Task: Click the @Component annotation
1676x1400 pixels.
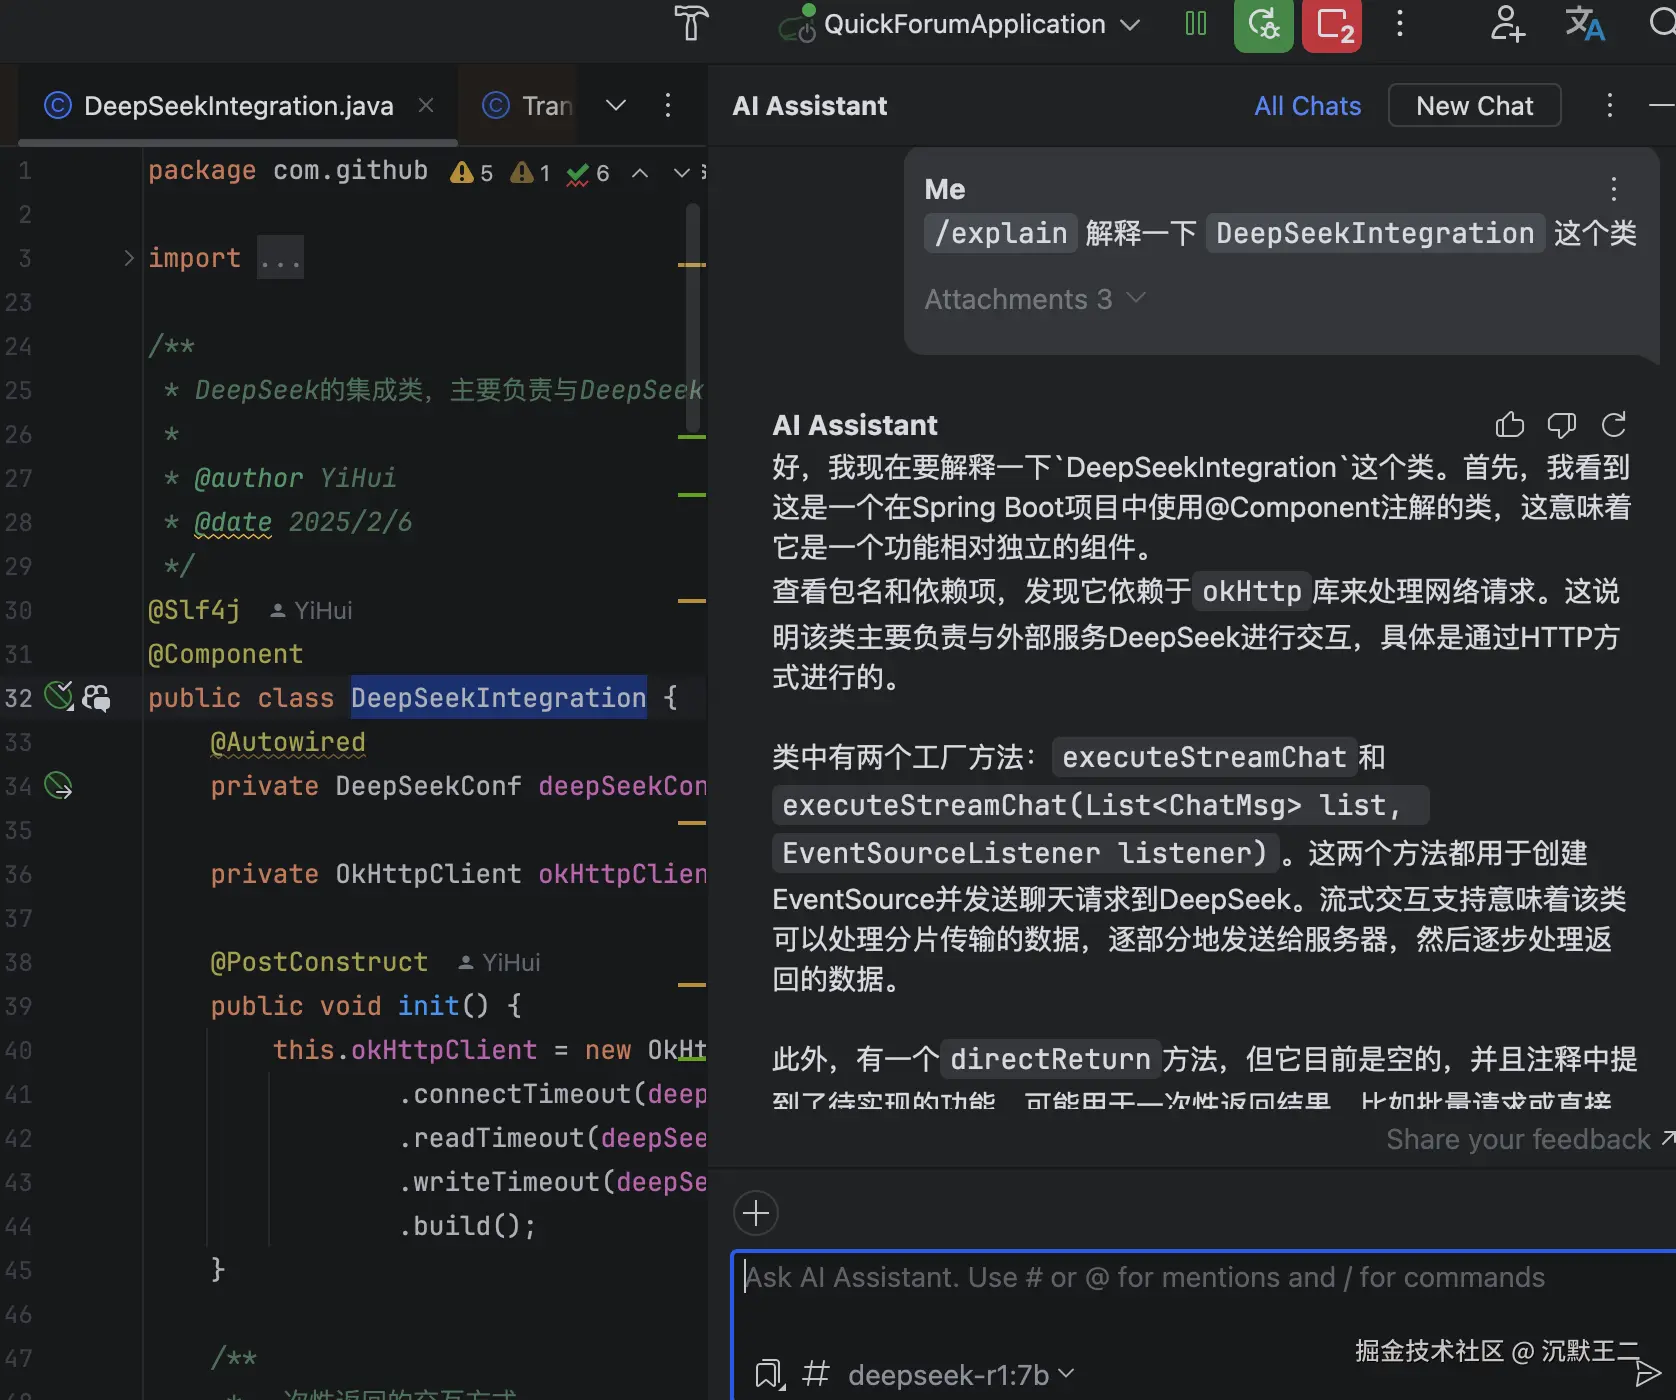Action: [225, 654]
